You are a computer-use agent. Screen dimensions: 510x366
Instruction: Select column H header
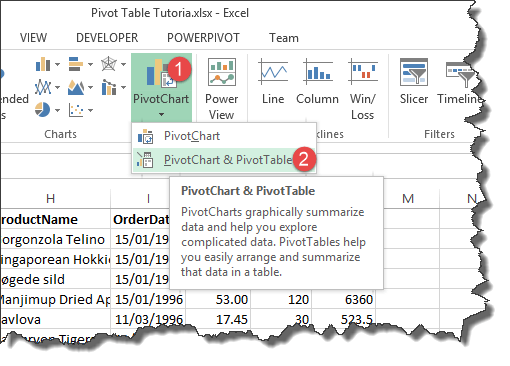pos(56,199)
